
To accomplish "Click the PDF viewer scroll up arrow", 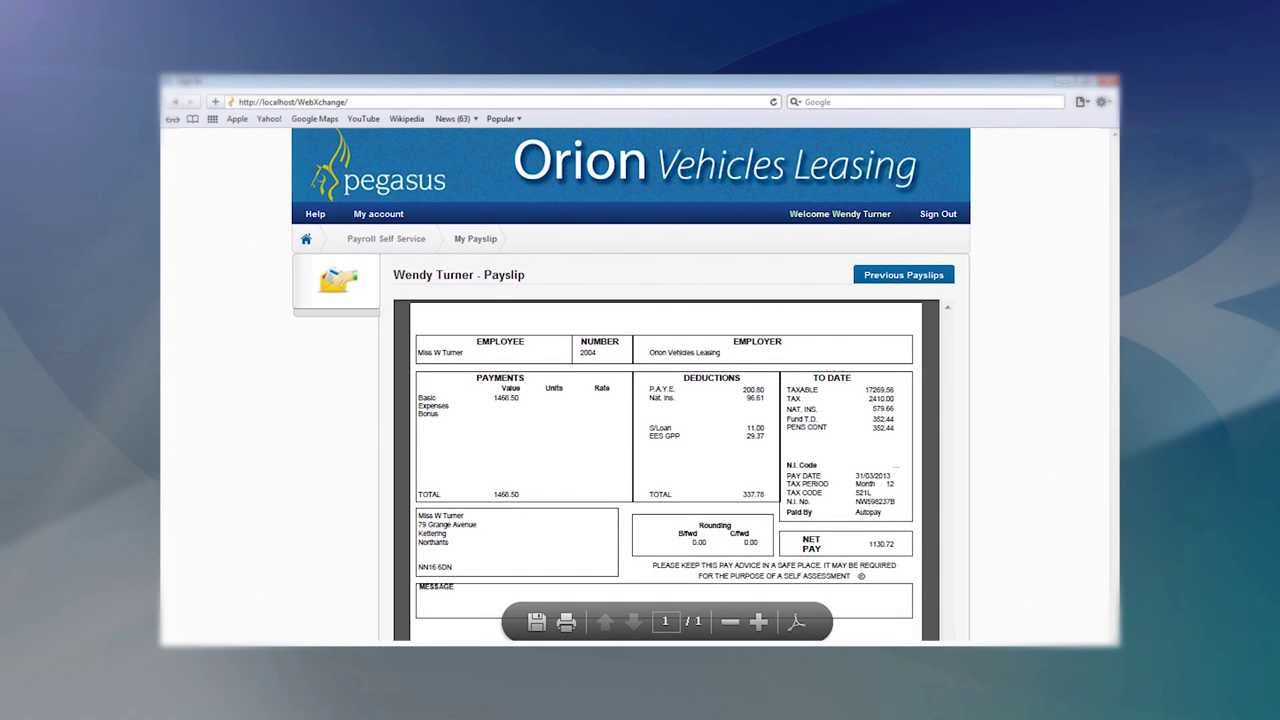I will tap(947, 308).
